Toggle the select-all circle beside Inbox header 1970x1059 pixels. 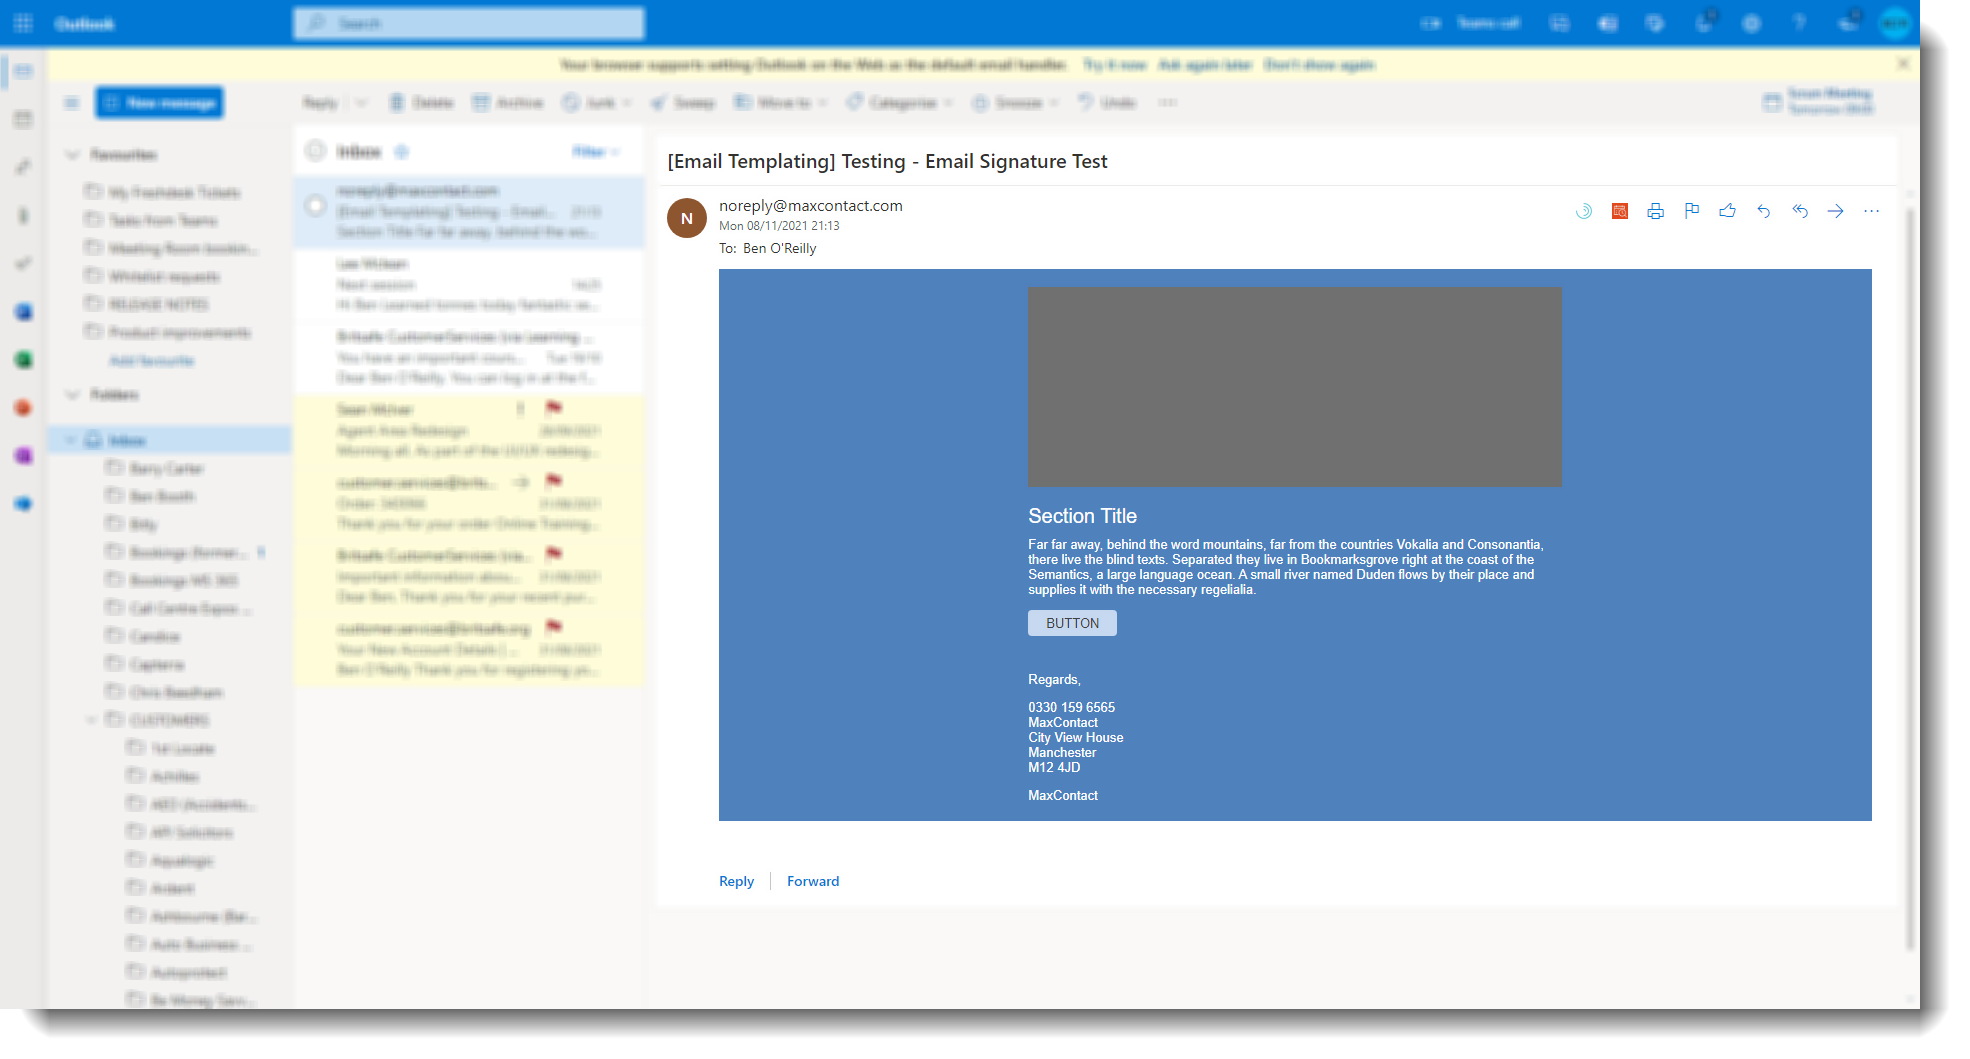(316, 151)
